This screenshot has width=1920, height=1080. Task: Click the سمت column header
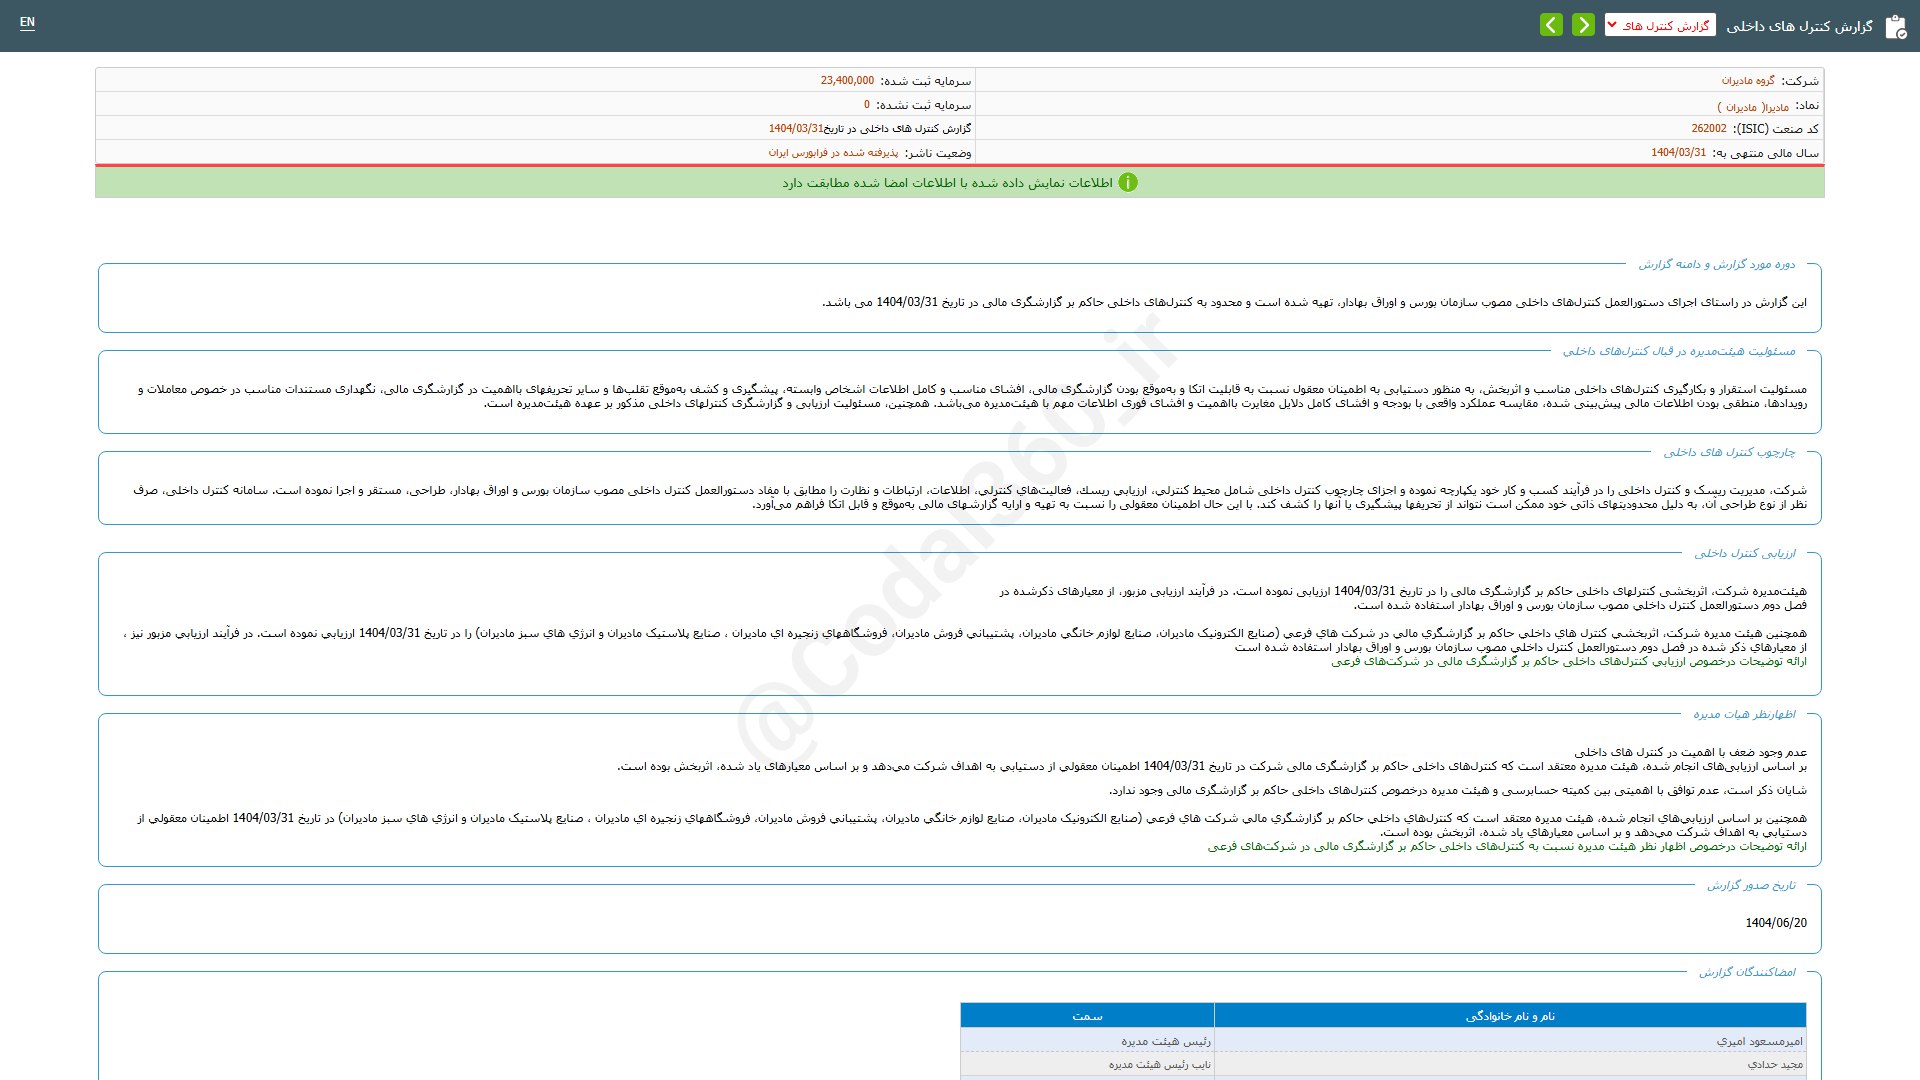click(x=1087, y=1016)
